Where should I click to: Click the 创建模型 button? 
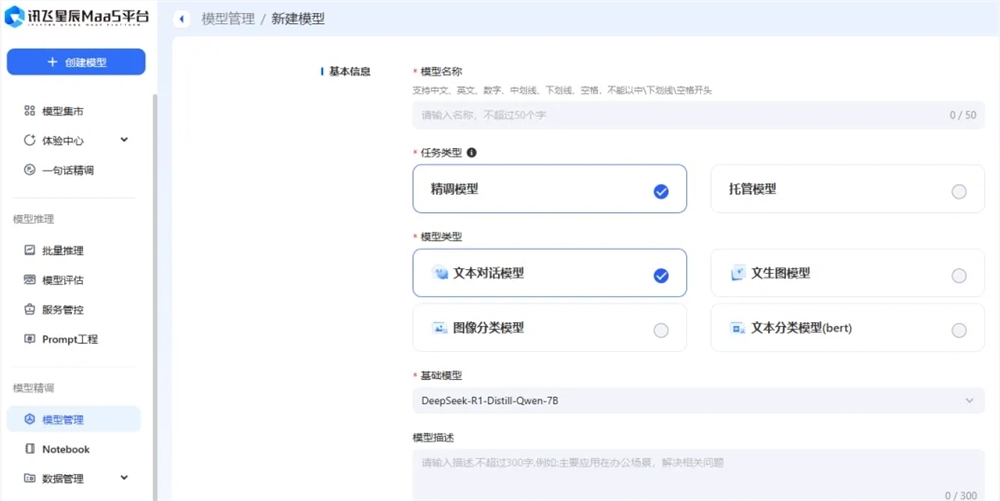pos(76,62)
